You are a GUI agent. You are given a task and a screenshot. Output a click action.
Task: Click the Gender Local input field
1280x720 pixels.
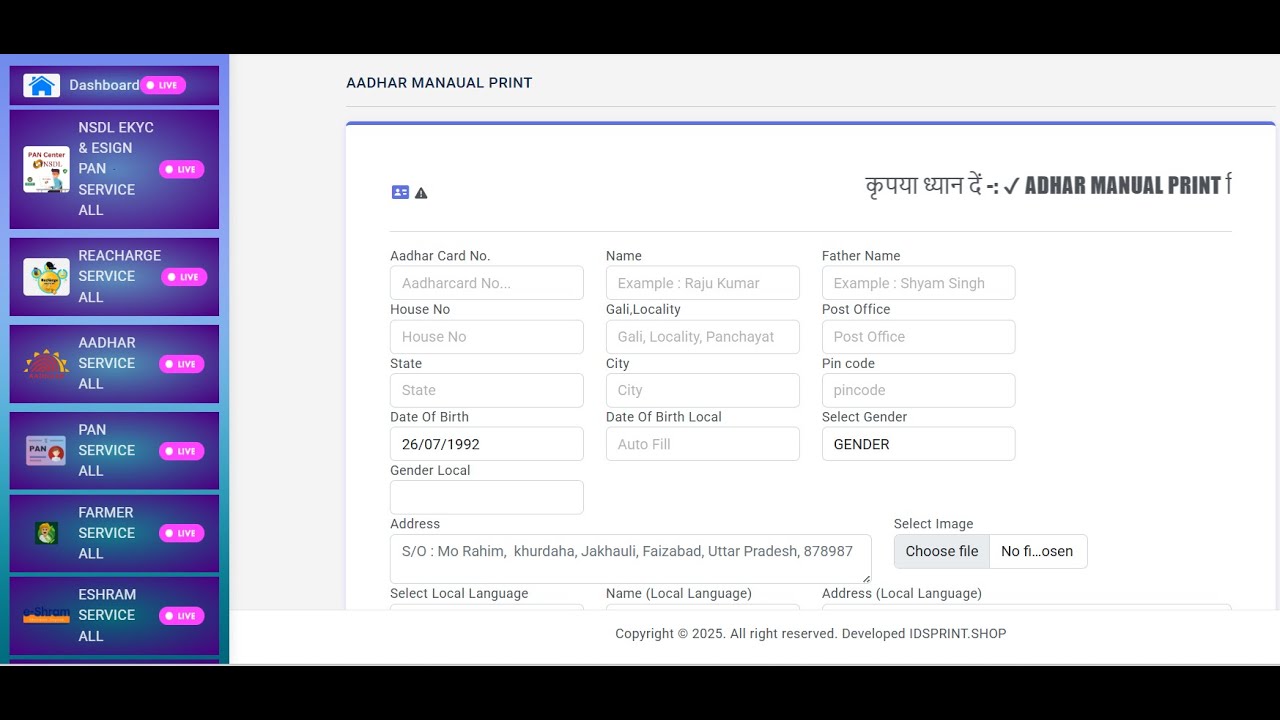click(487, 497)
